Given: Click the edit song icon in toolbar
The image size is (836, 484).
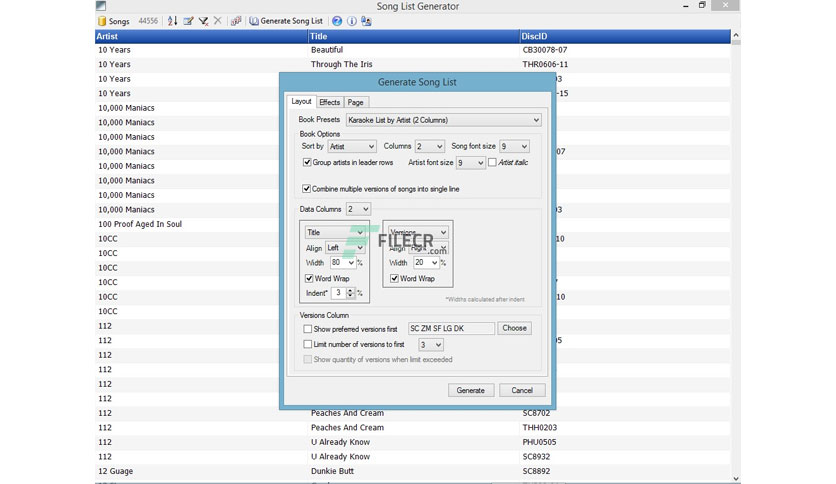Looking at the screenshot, I should pyautogui.click(x=188, y=21).
